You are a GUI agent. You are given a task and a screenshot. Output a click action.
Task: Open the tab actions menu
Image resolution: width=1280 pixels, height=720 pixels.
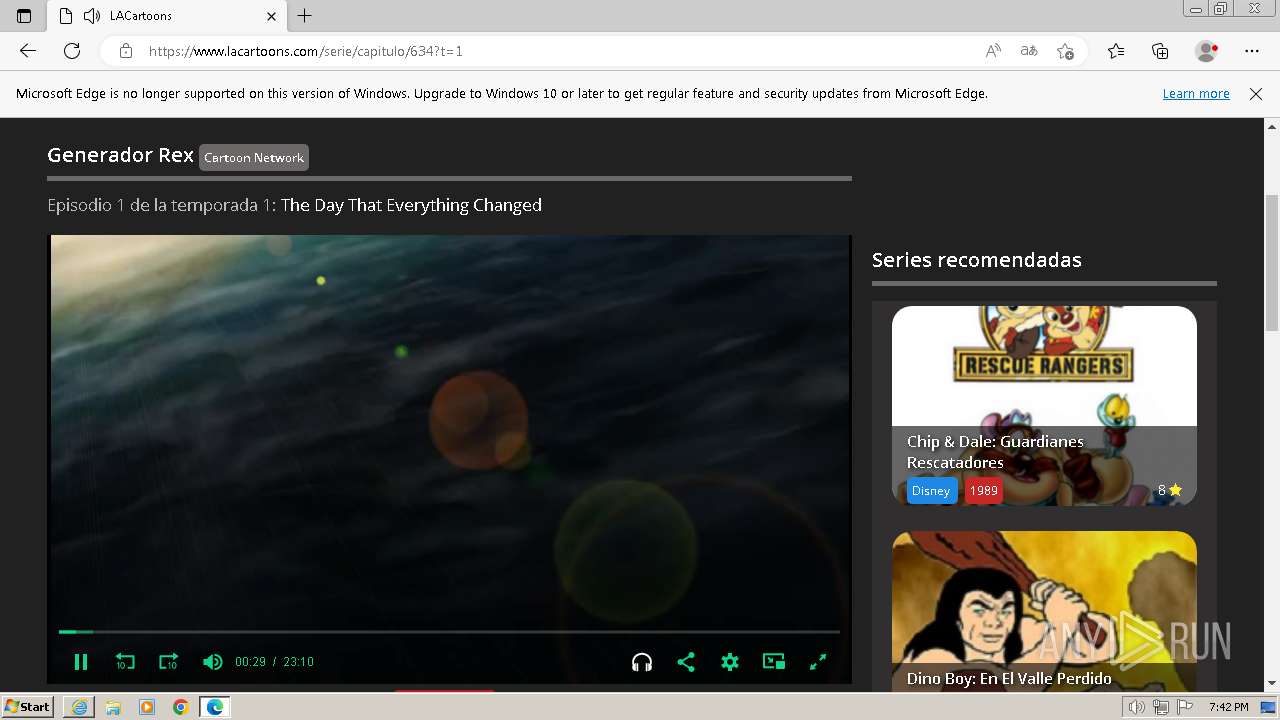click(x=24, y=16)
